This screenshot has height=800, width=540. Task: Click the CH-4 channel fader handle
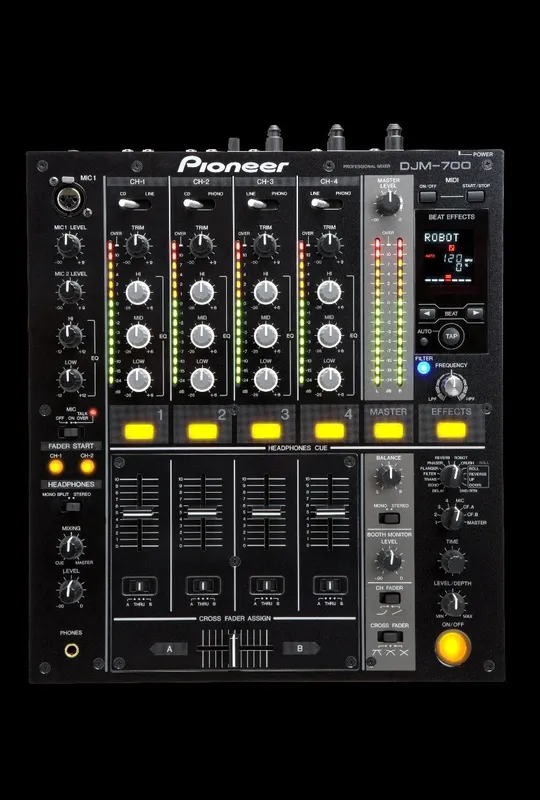pos(330,513)
